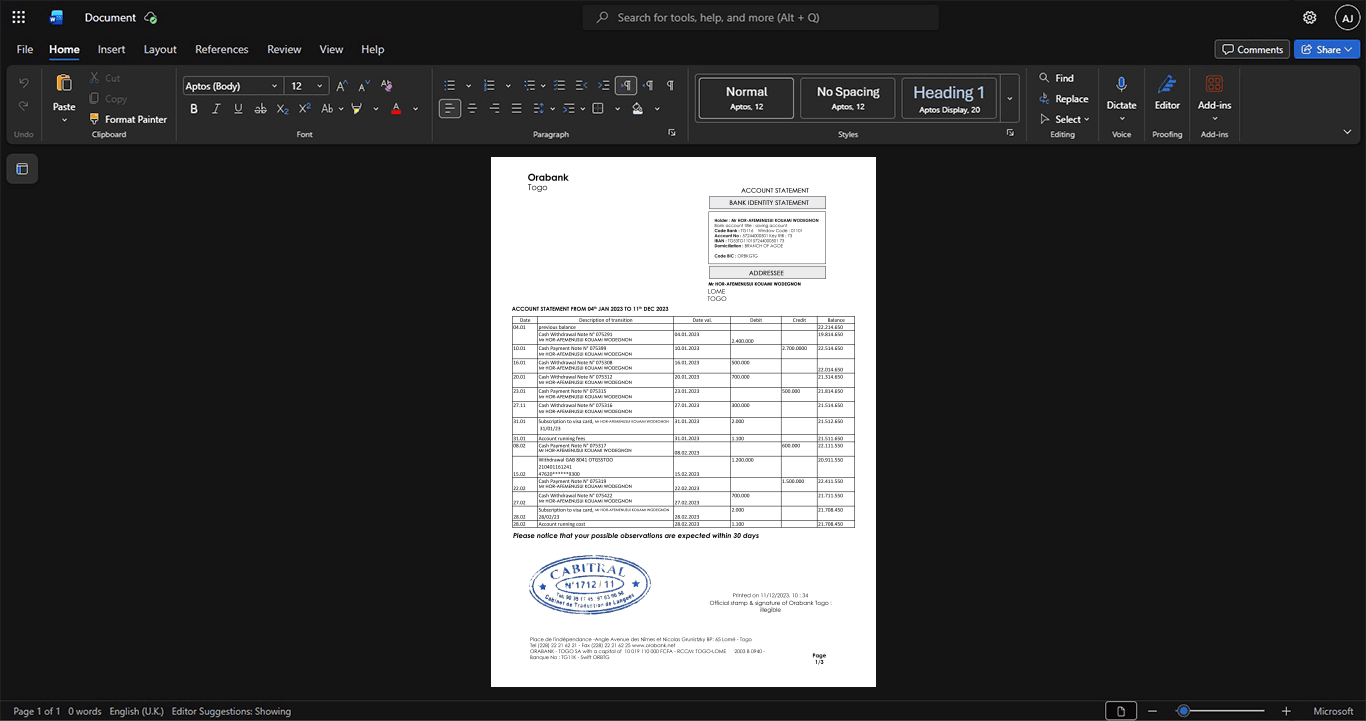Viewport: 1366px width, 721px height.
Task: Center align the paragraph
Action: pyautogui.click(x=472, y=108)
